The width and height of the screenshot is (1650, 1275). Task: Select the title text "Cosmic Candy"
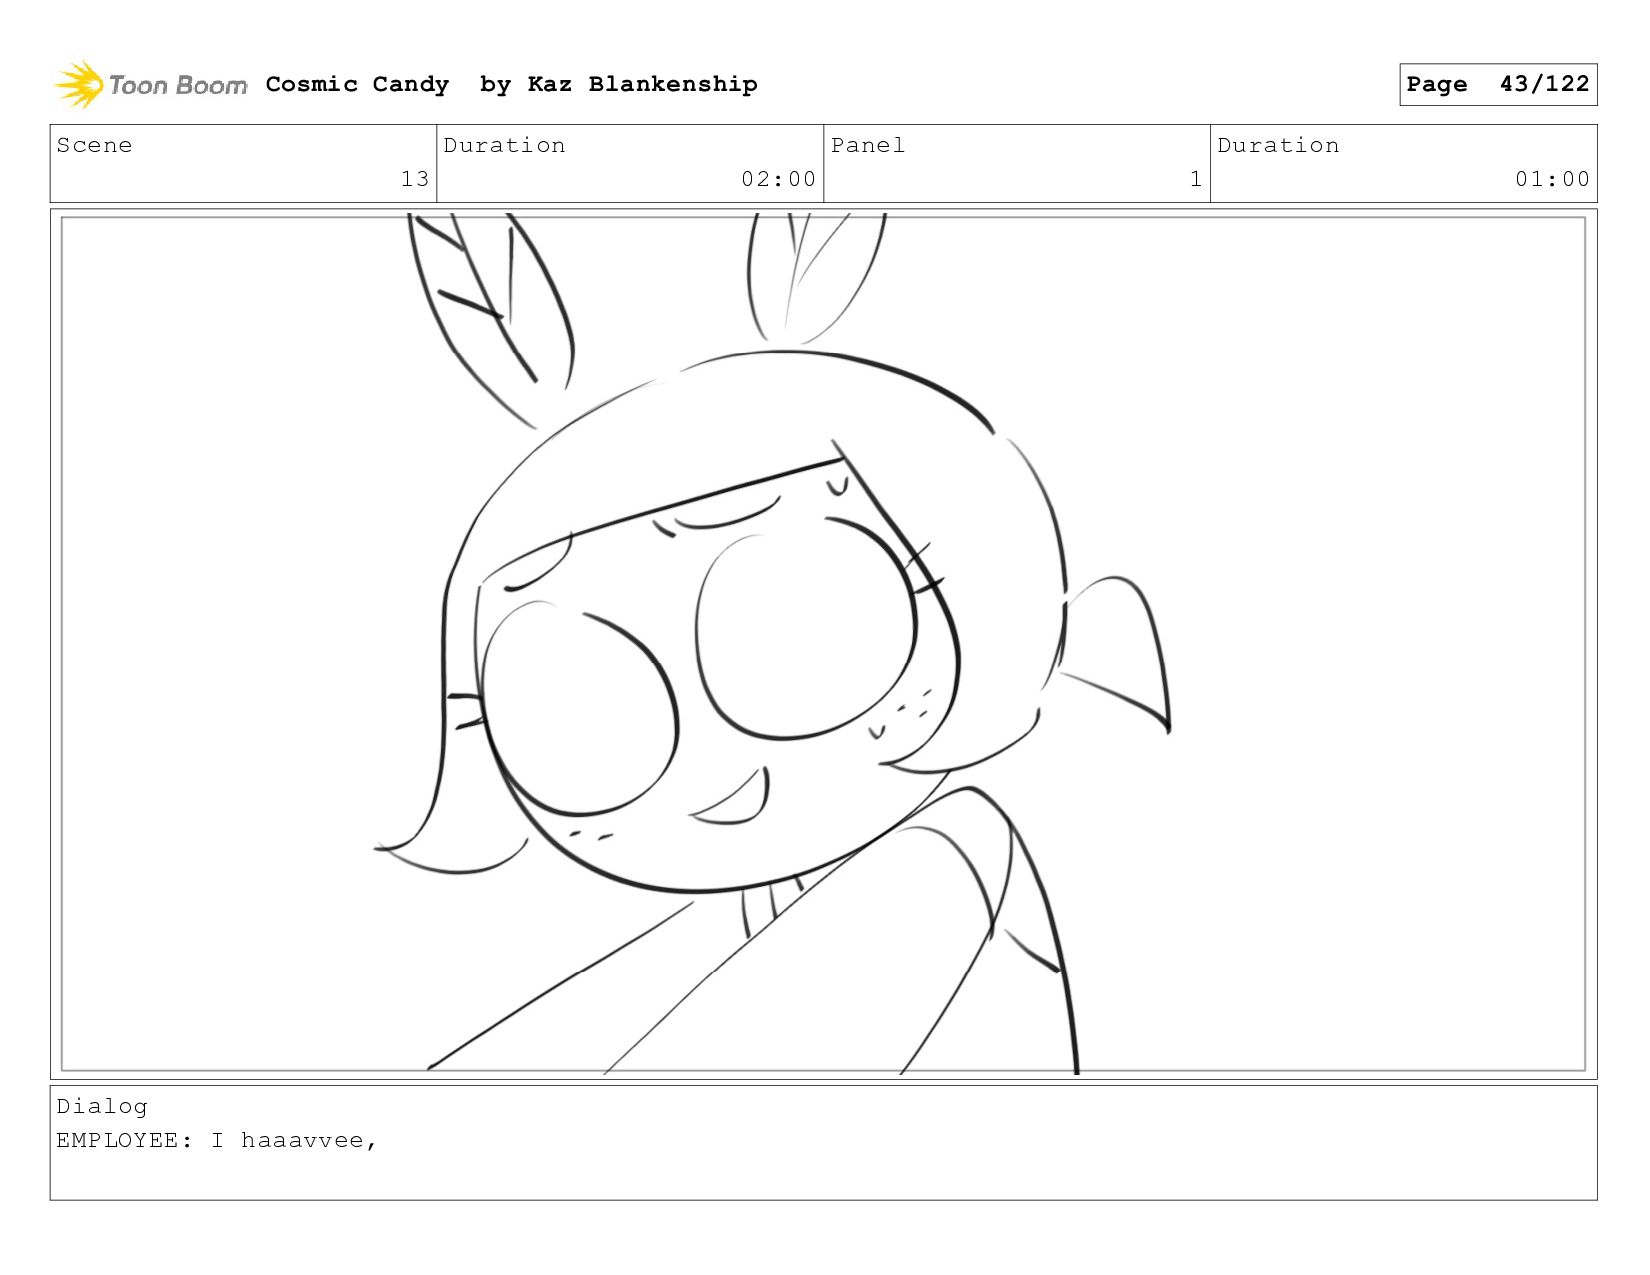357,84
